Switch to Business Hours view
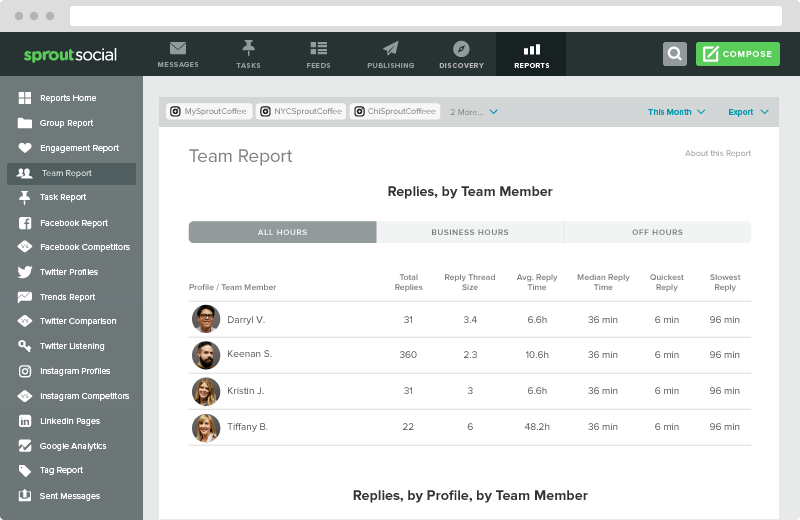The height and width of the screenshot is (520, 800). point(470,232)
